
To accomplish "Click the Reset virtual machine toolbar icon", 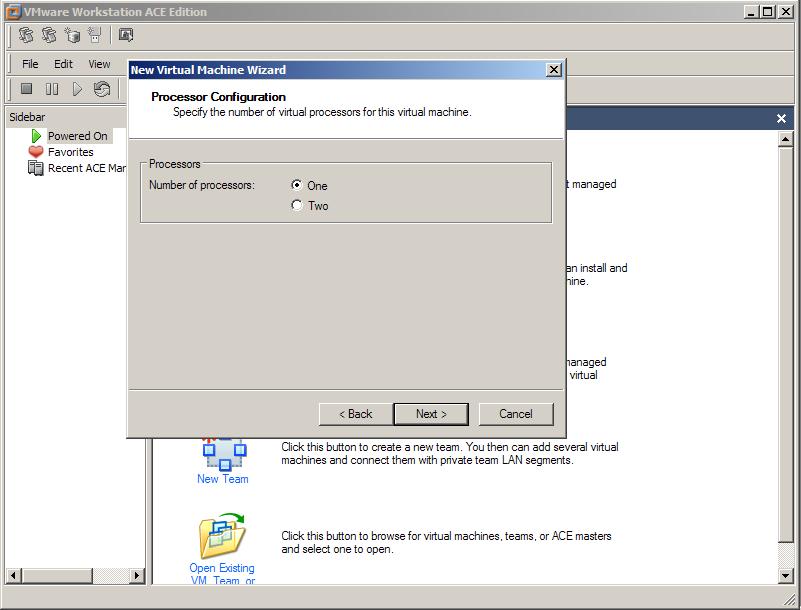I will [102, 89].
